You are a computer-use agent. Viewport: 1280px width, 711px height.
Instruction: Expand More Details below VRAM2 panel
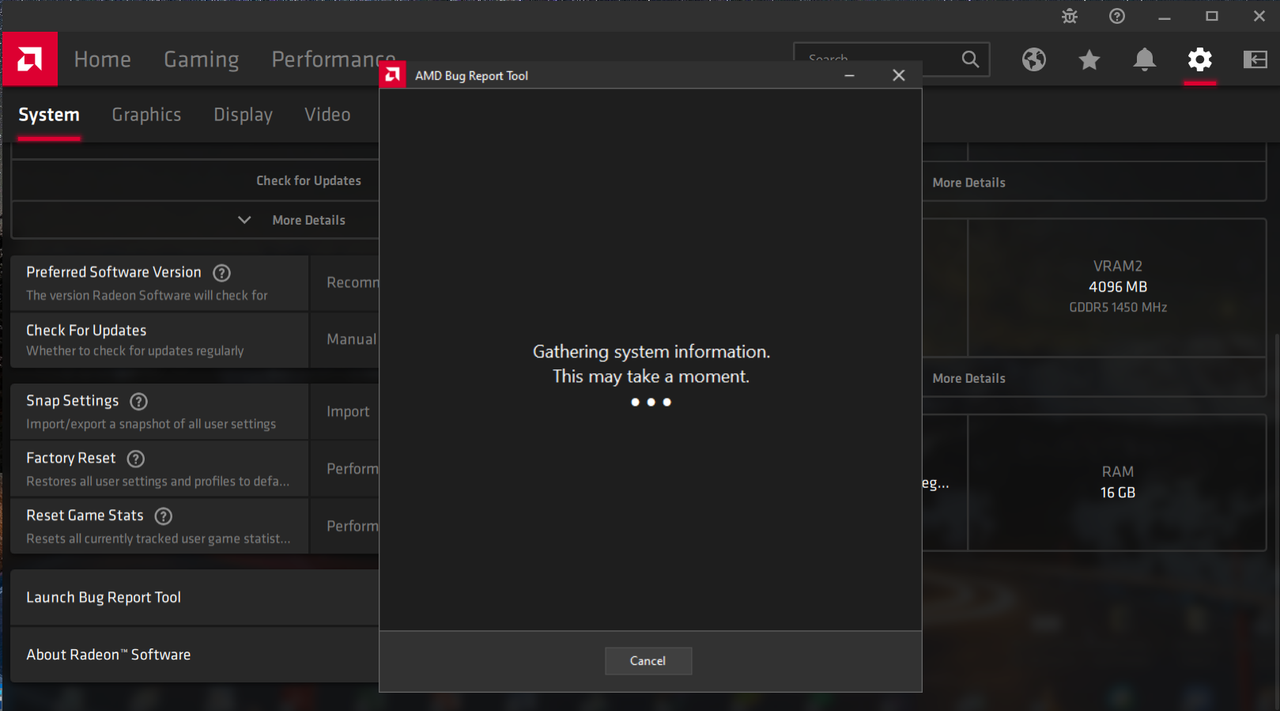pos(969,379)
